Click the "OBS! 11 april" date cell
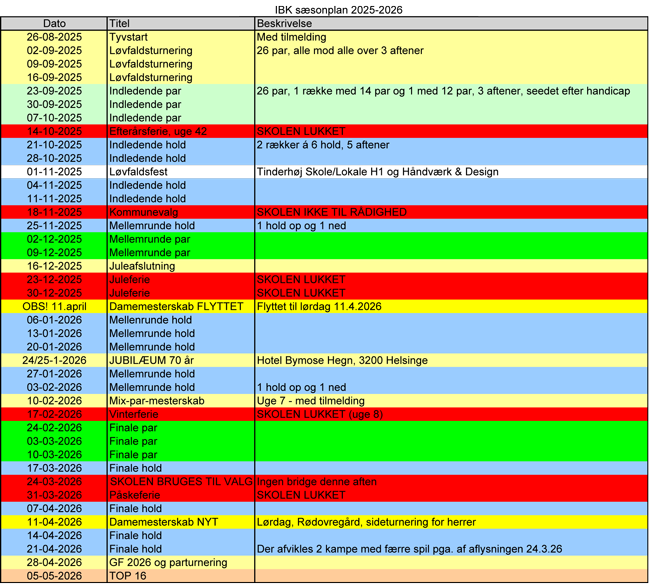The height and width of the screenshot is (585, 650). (x=54, y=307)
